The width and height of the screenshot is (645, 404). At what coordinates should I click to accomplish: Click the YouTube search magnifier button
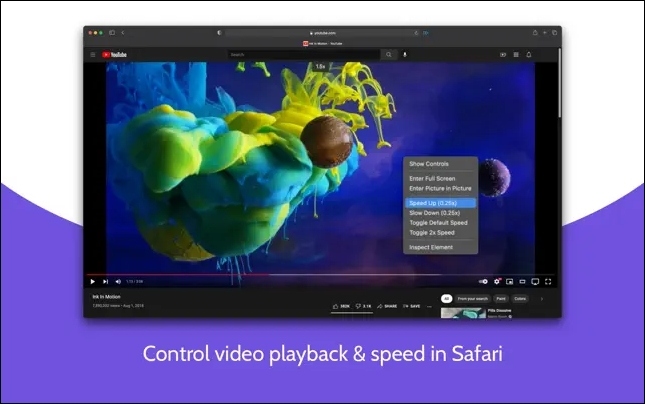[389, 54]
